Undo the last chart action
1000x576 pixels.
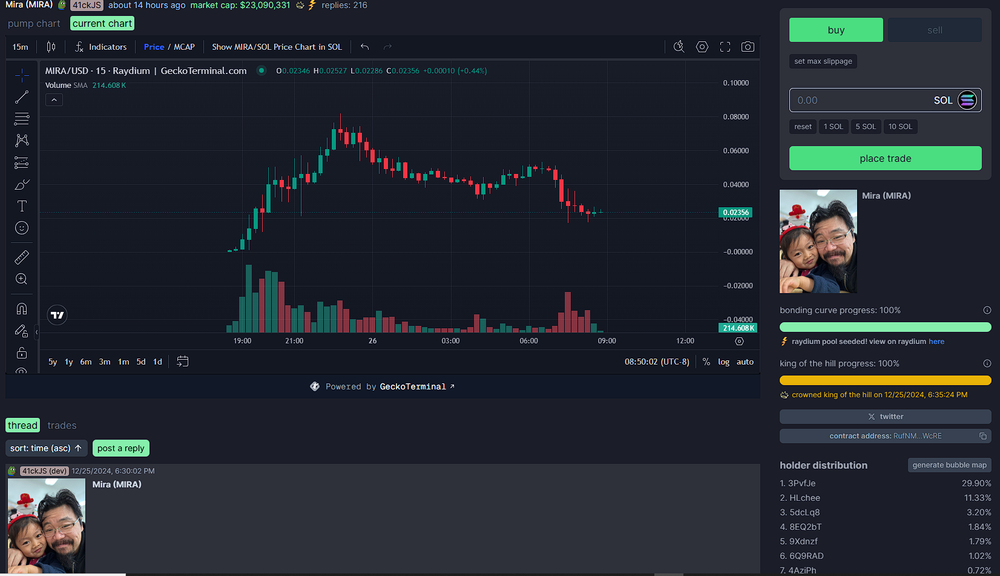point(365,47)
